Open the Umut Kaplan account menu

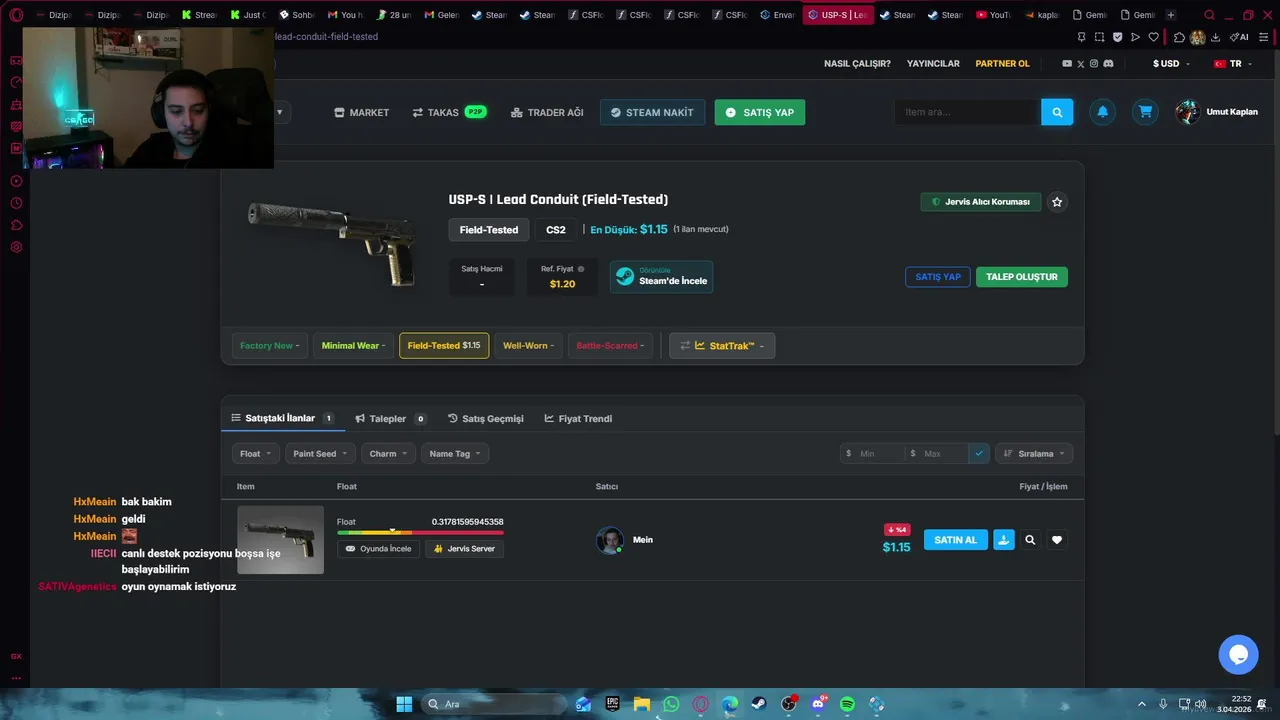coord(1217,112)
